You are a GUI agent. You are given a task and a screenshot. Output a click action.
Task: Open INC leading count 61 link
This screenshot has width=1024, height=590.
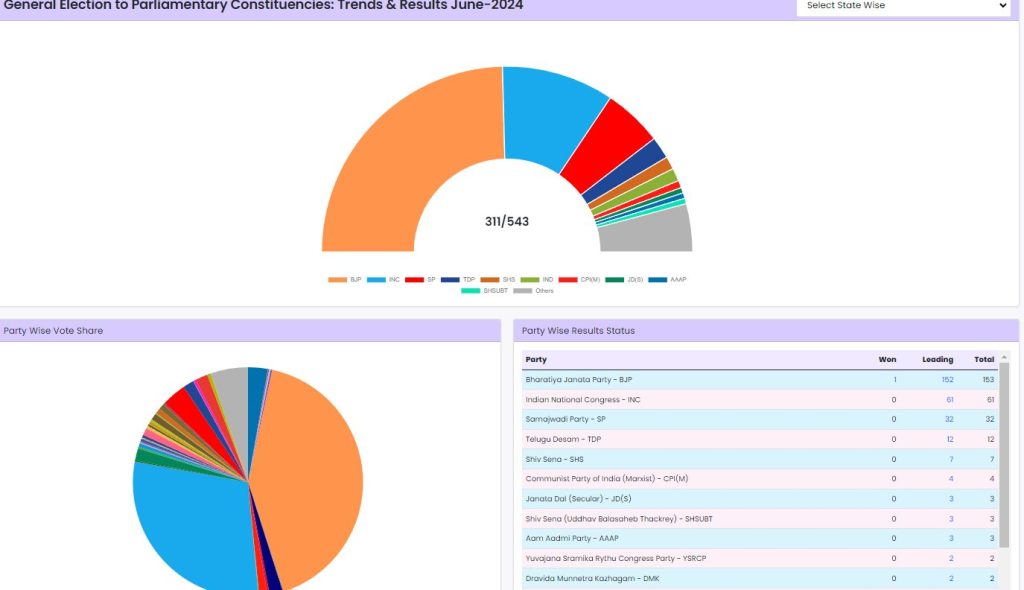click(949, 400)
